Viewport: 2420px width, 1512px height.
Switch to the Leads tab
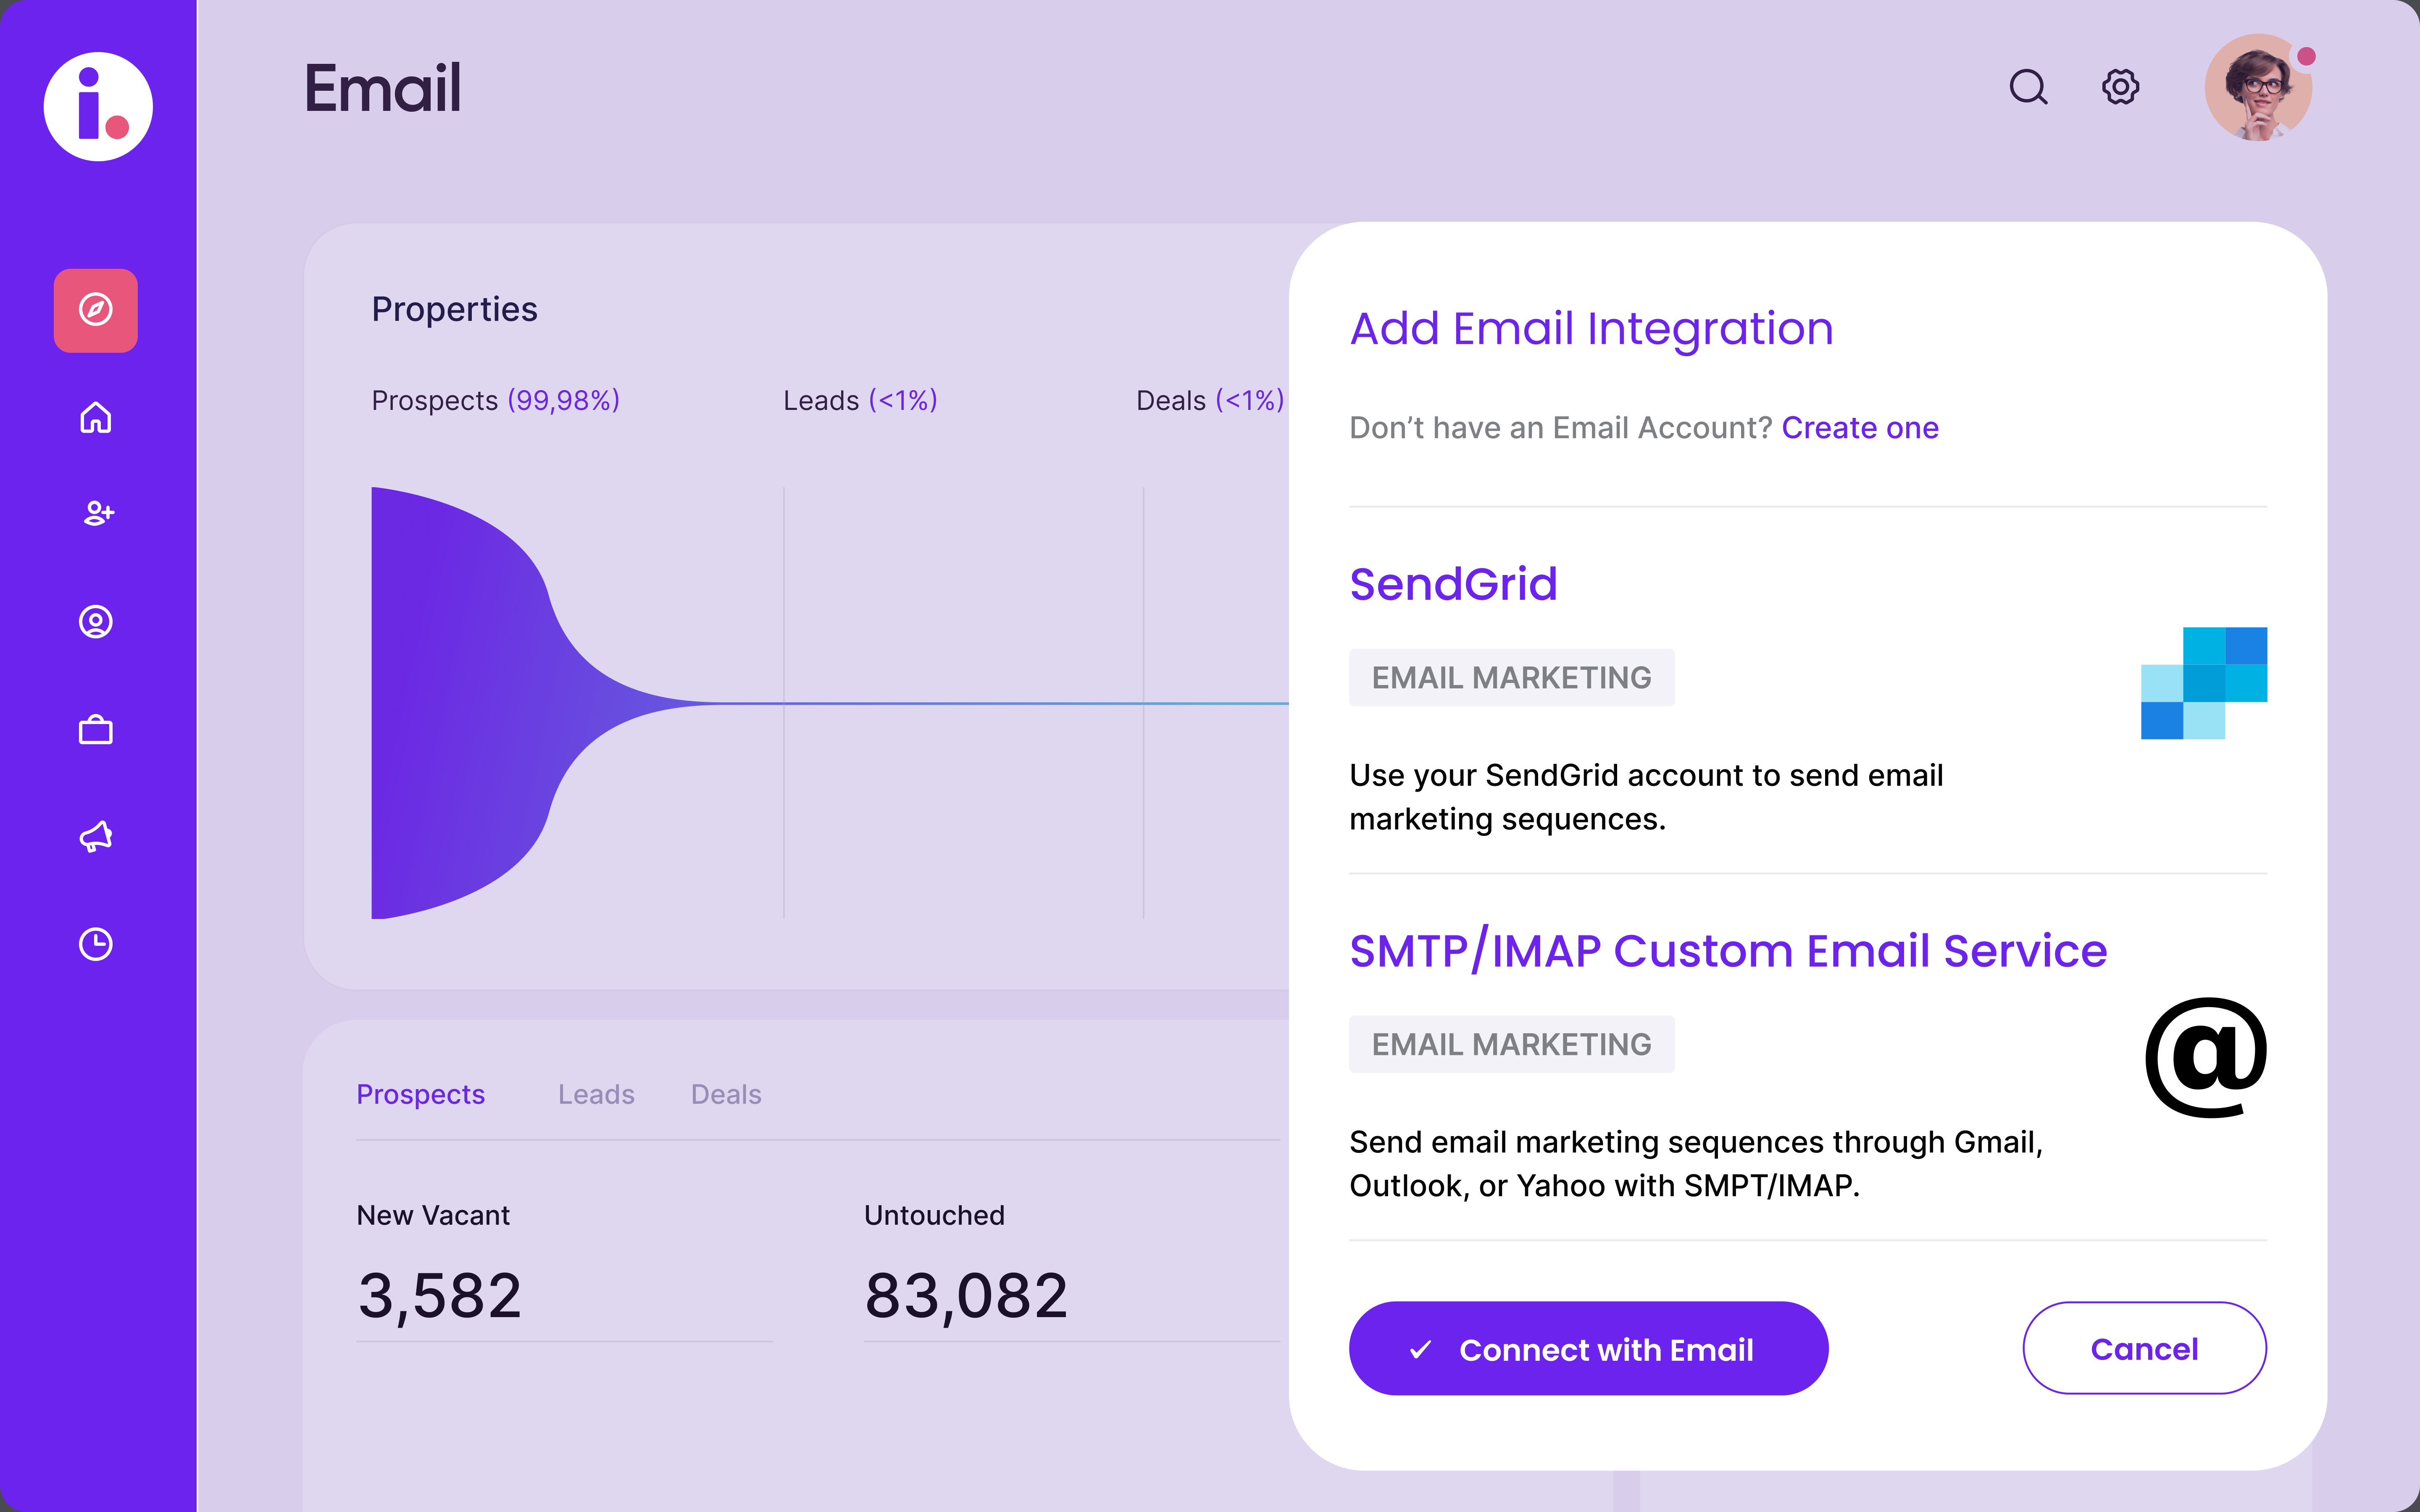(x=596, y=1095)
